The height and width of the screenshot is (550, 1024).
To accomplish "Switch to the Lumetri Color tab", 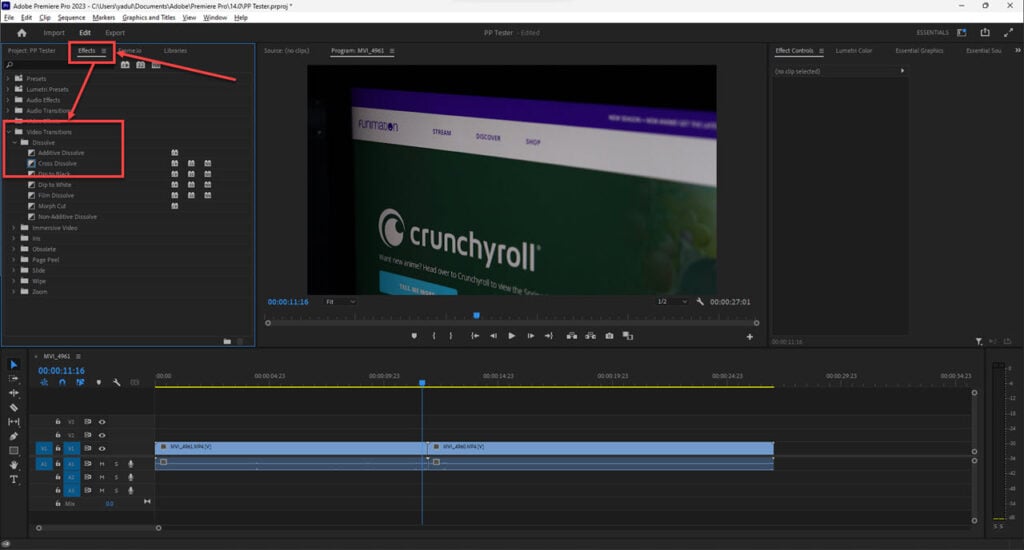I will click(x=854, y=50).
